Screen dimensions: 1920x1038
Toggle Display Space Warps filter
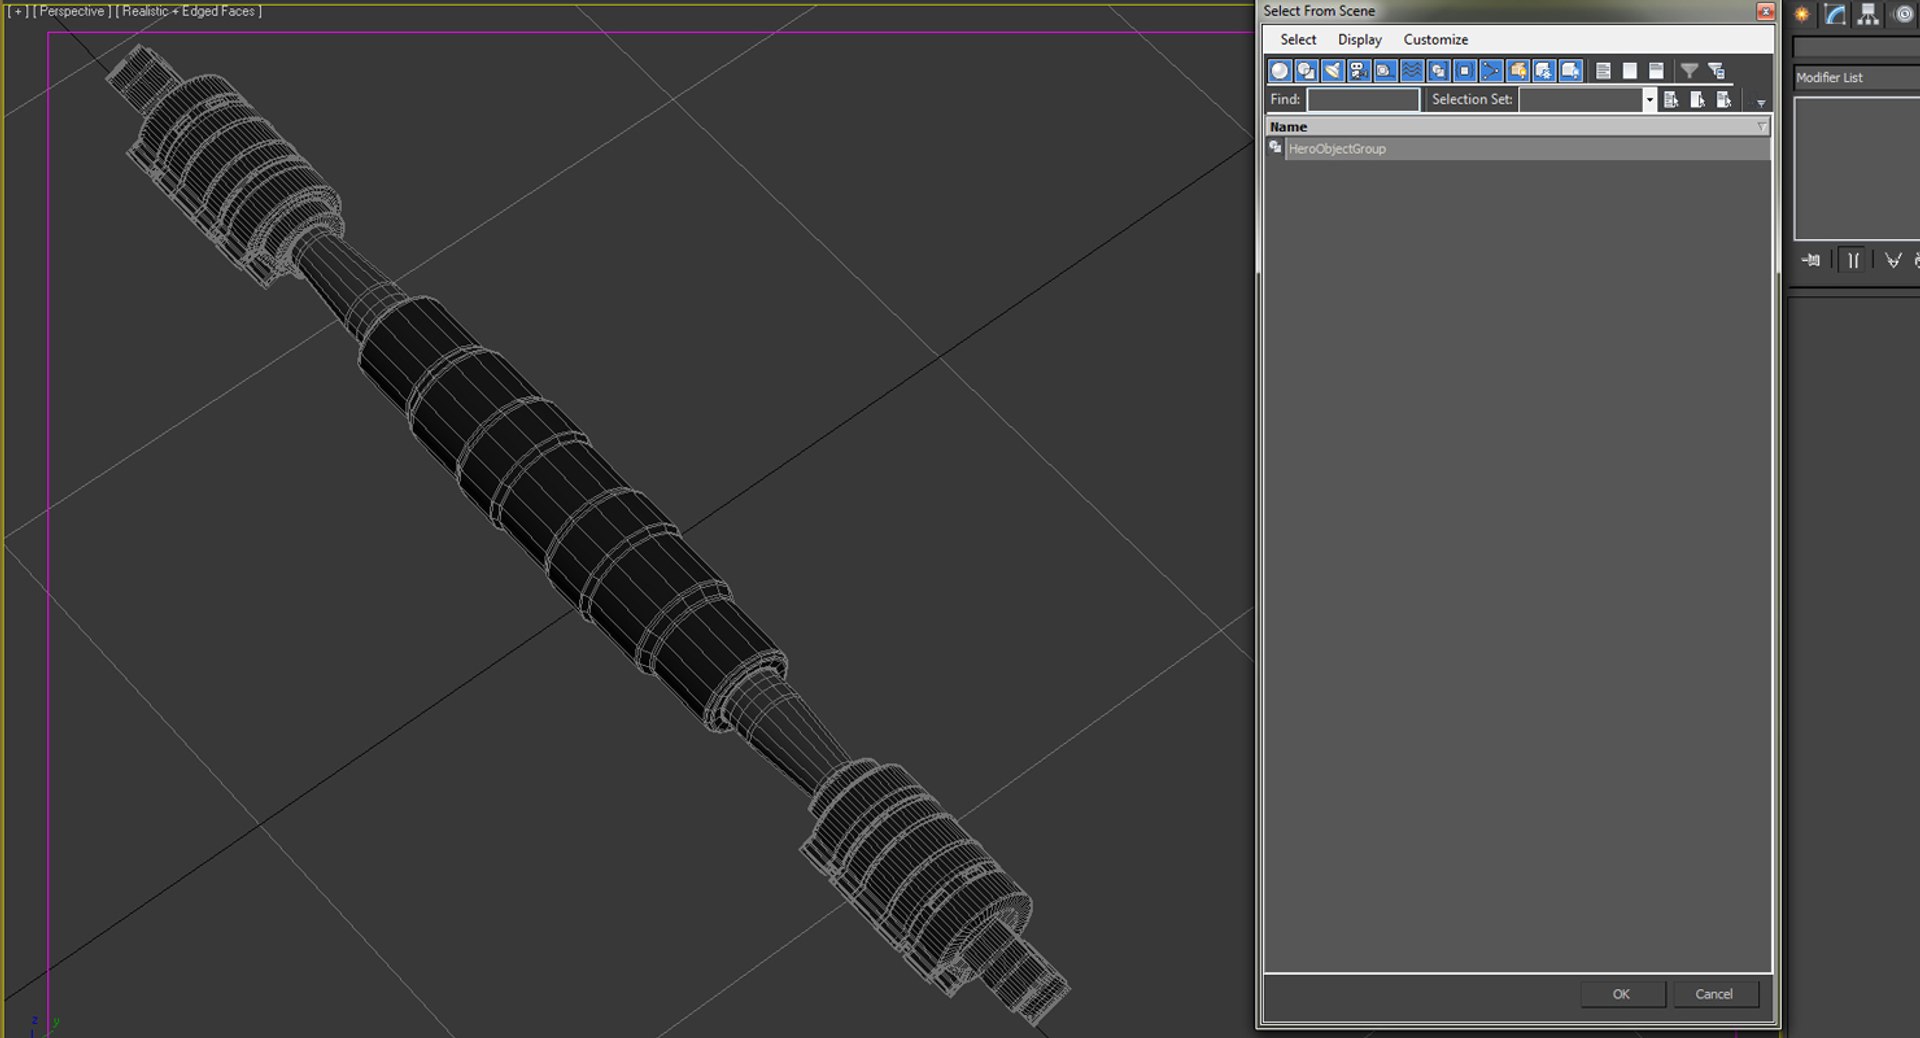1412,71
